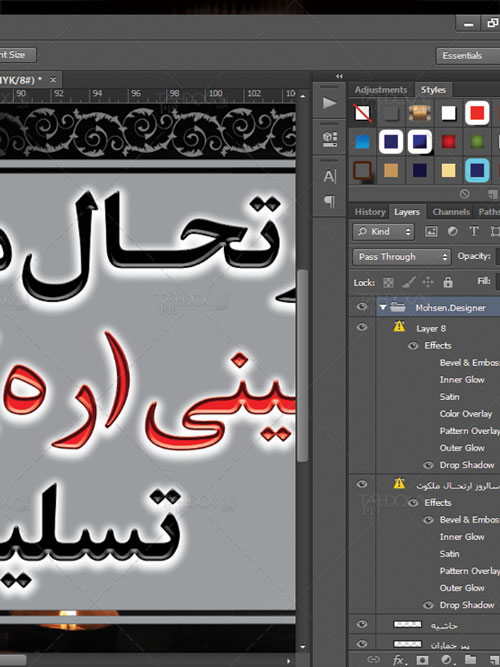
Task: Hide the حاشيه layer
Action: 362,624
